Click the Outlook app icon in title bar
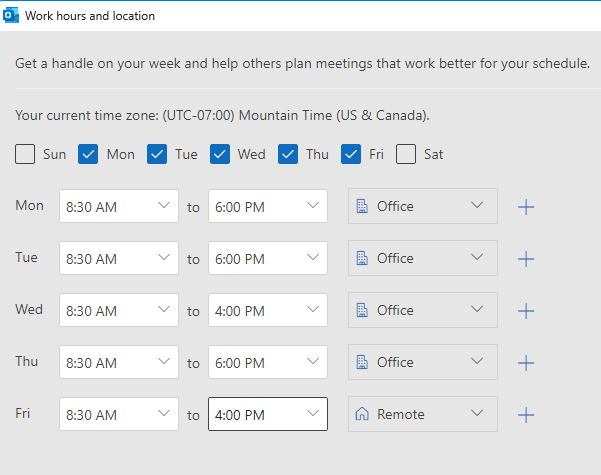 pyautogui.click(x=10, y=15)
